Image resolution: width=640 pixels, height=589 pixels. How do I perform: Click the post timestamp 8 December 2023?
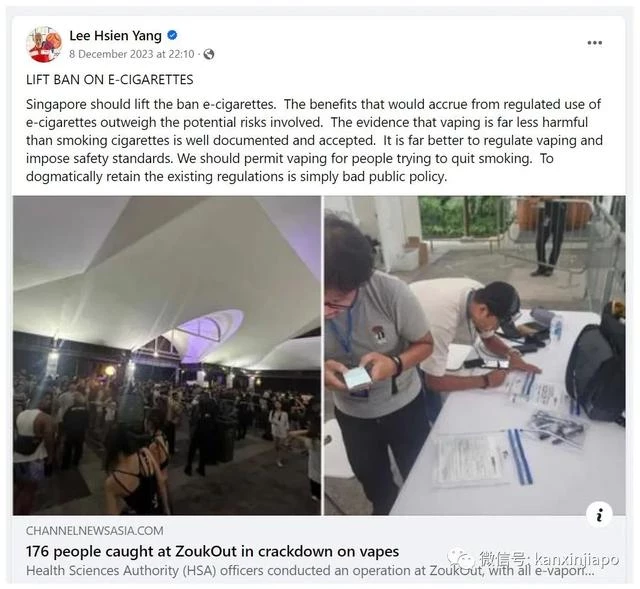point(131,54)
